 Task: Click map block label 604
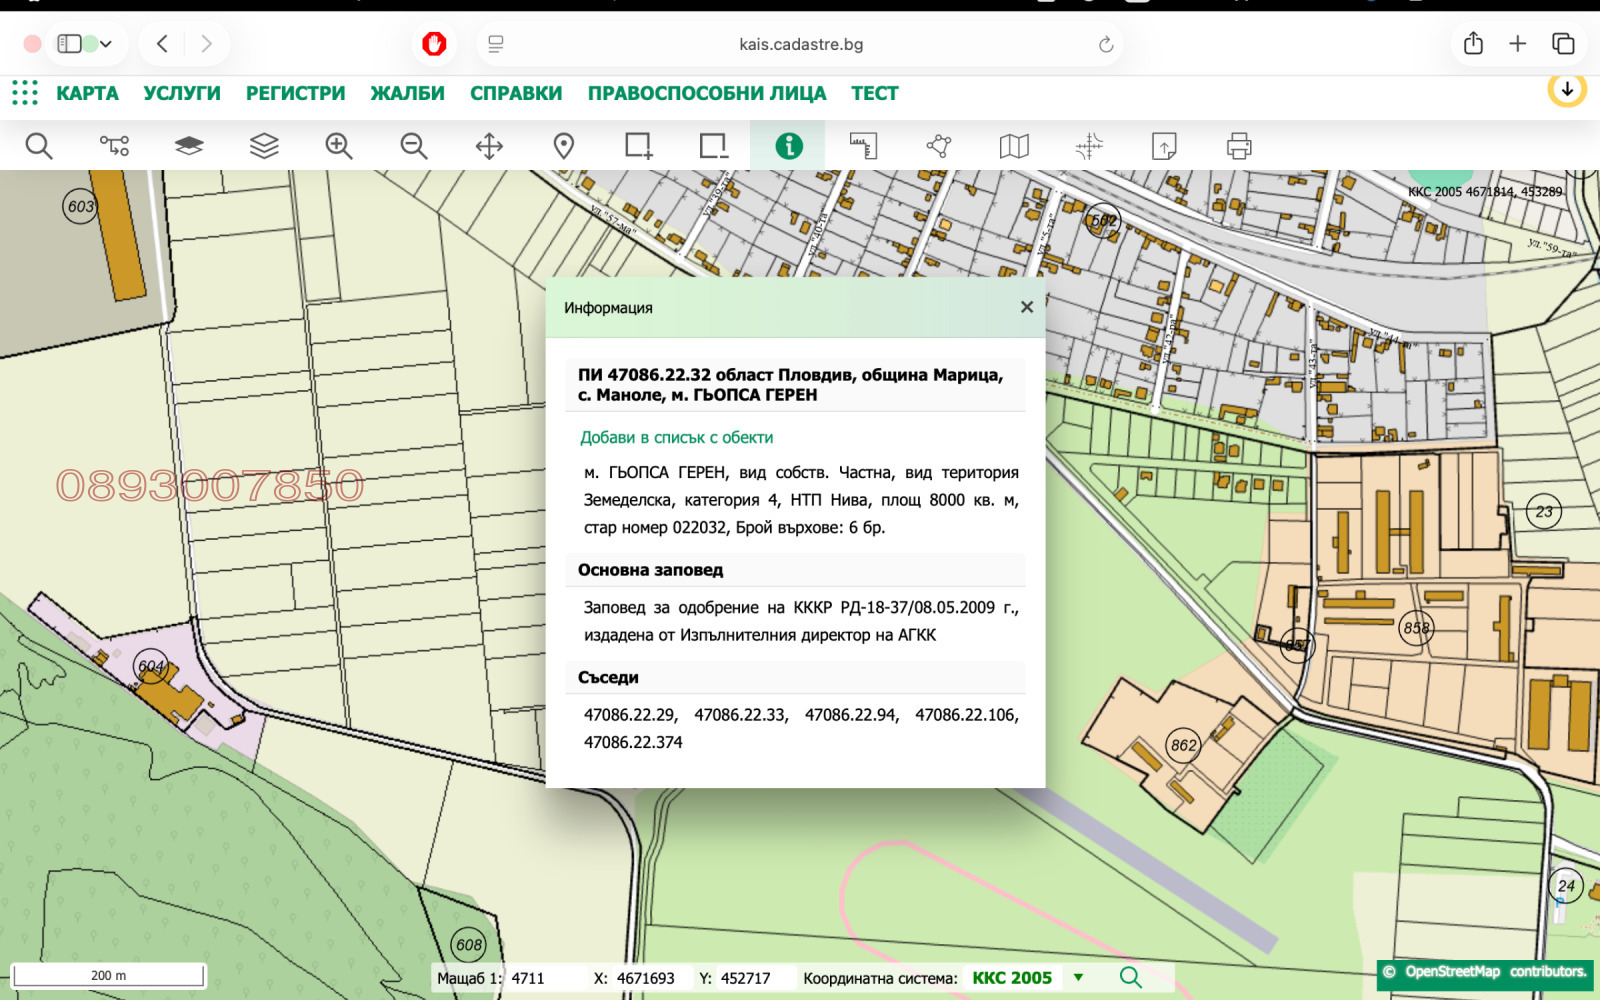coord(151,666)
